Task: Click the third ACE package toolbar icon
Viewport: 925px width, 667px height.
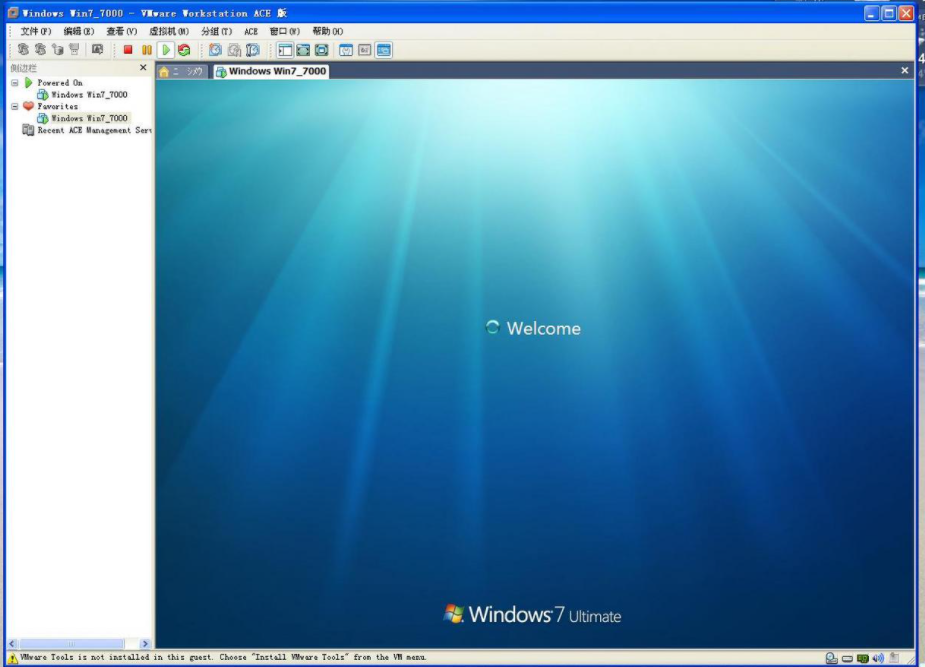Action: pyautogui.click(x=57, y=50)
